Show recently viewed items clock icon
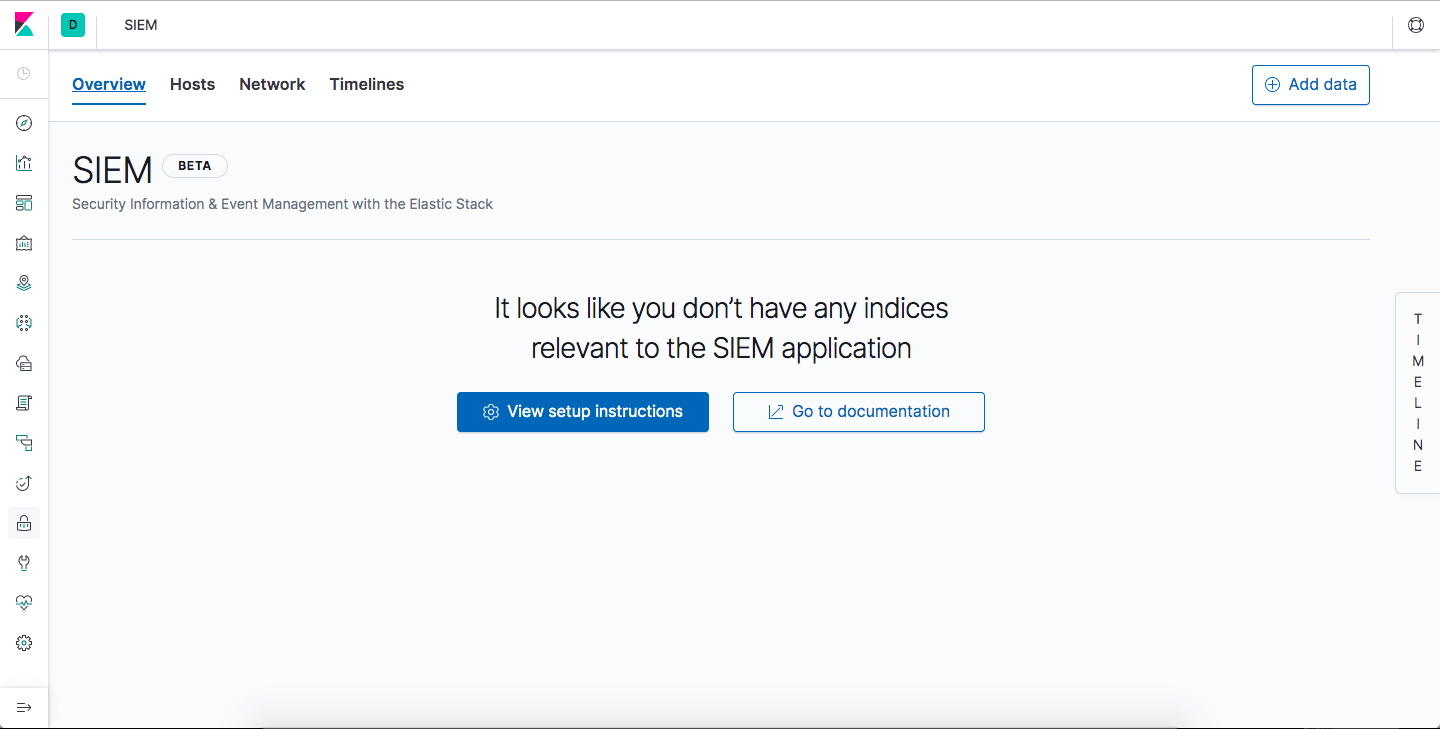Viewport: 1440px width, 729px height. [24, 74]
